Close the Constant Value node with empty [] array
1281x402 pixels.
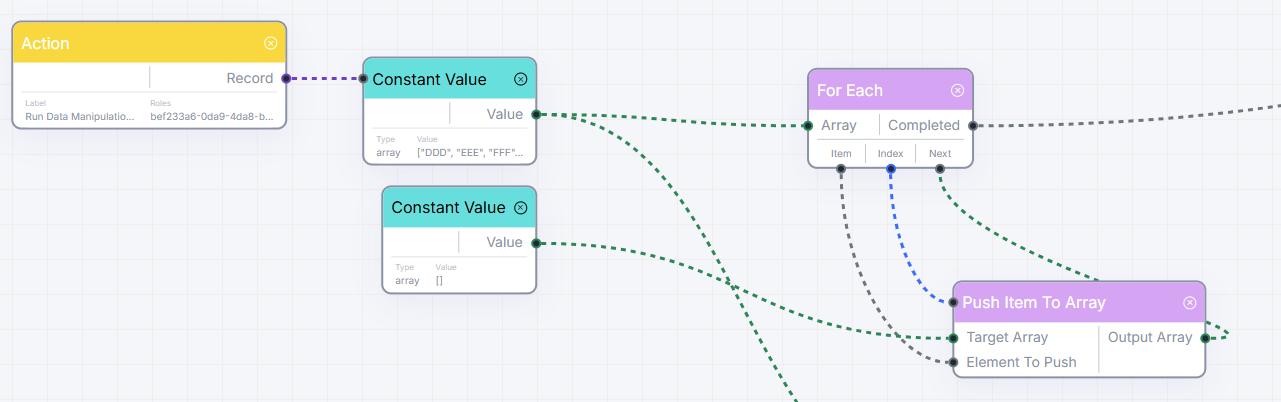(520, 208)
